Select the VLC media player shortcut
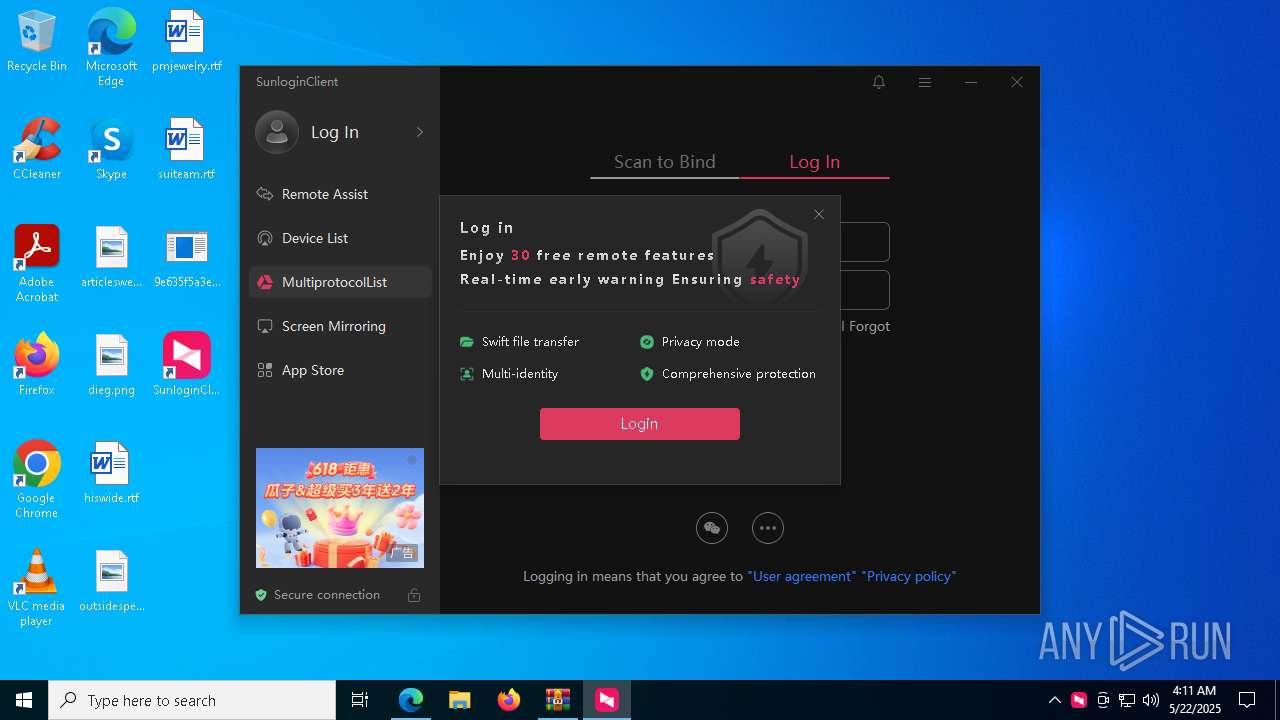The width and height of the screenshot is (1280, 720). point(37,588)
